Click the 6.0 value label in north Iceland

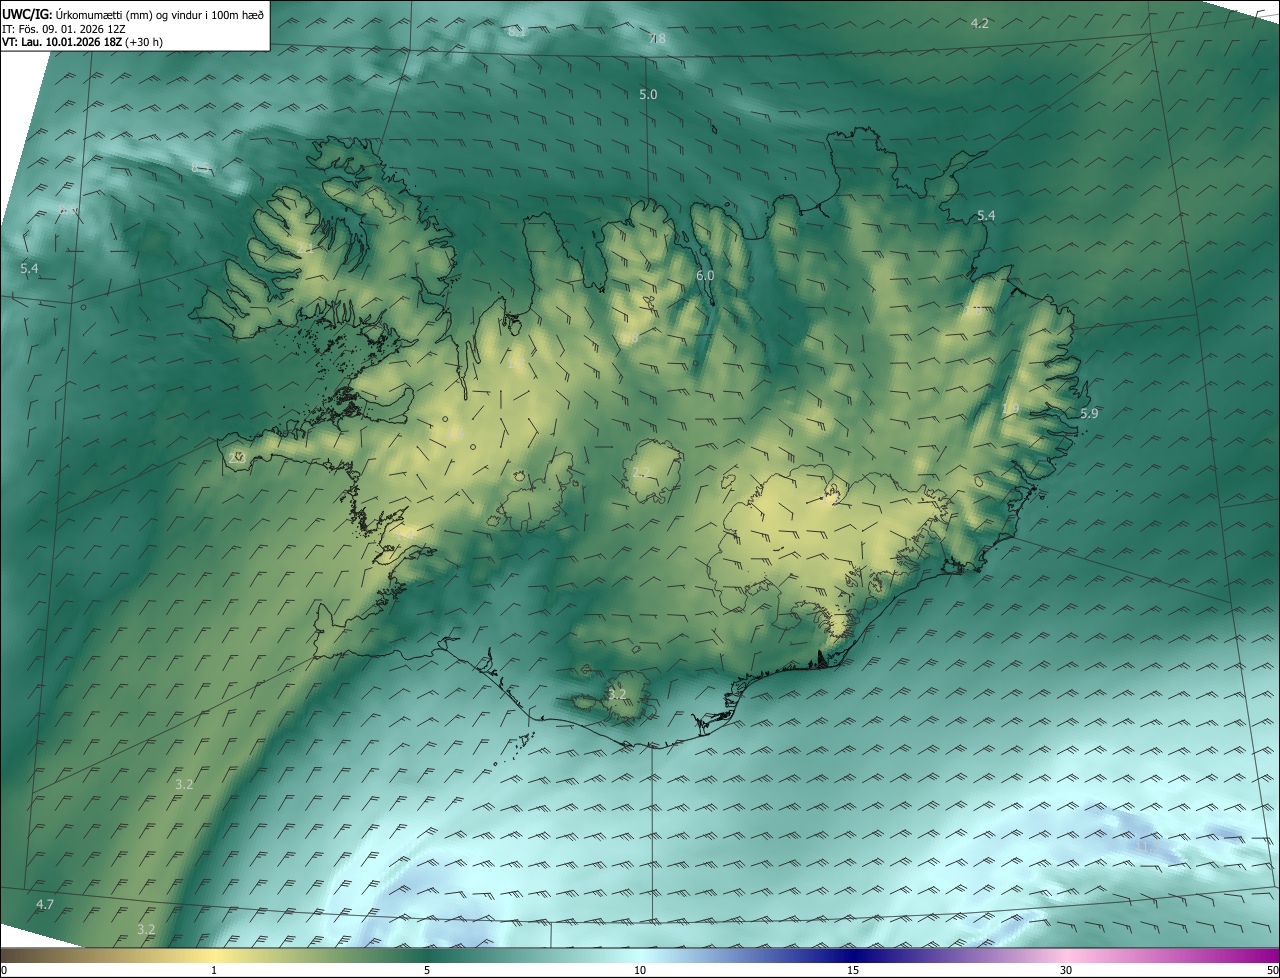705,275
